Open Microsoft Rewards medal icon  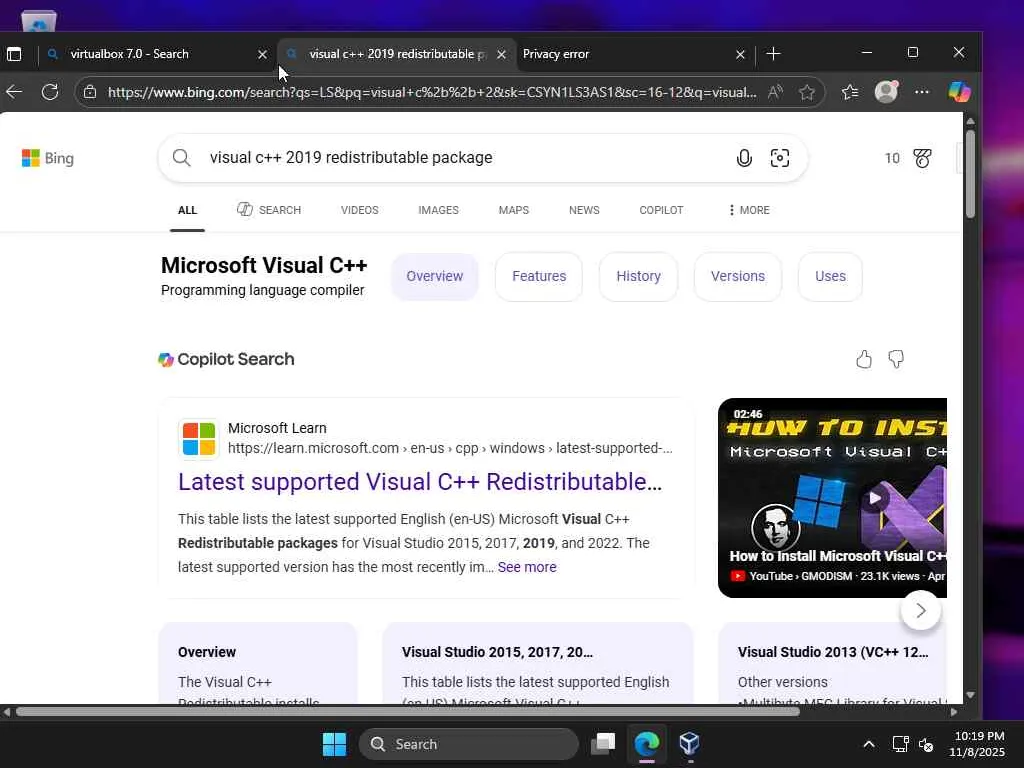tap(922, 158)
